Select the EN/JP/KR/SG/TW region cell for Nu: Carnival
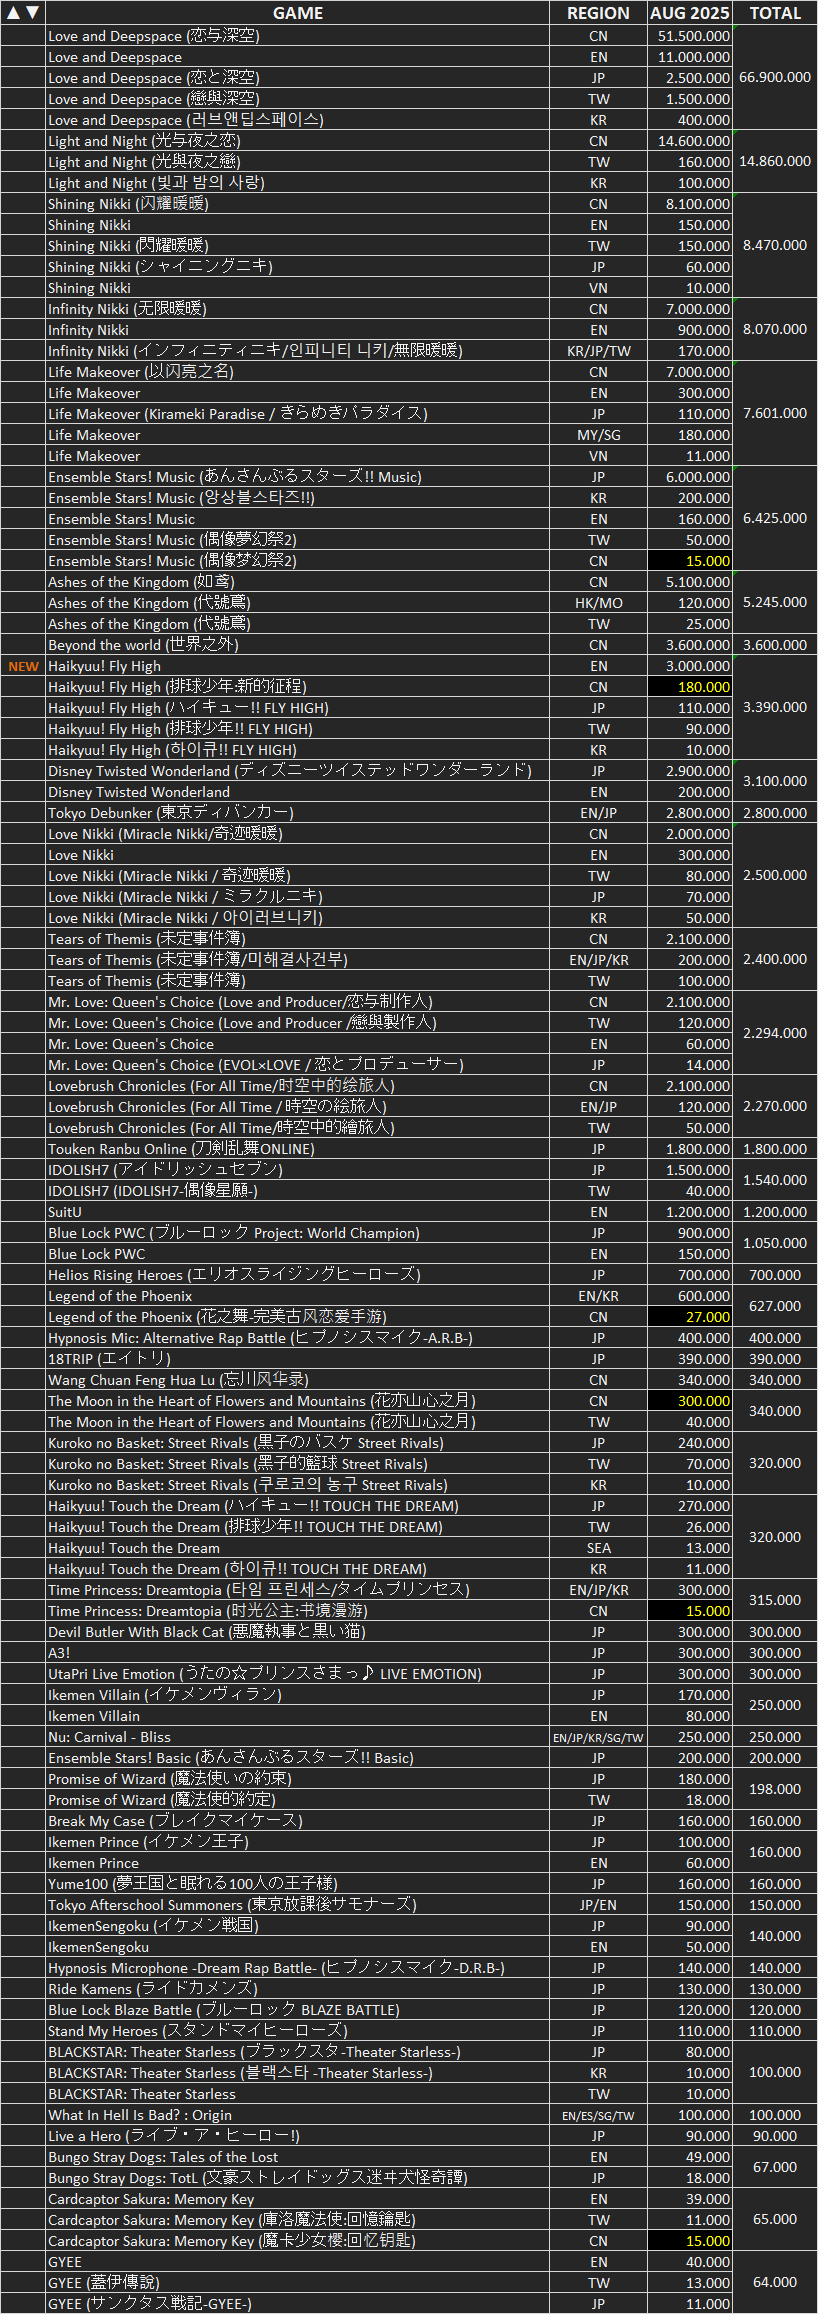 coord(598,1737)
